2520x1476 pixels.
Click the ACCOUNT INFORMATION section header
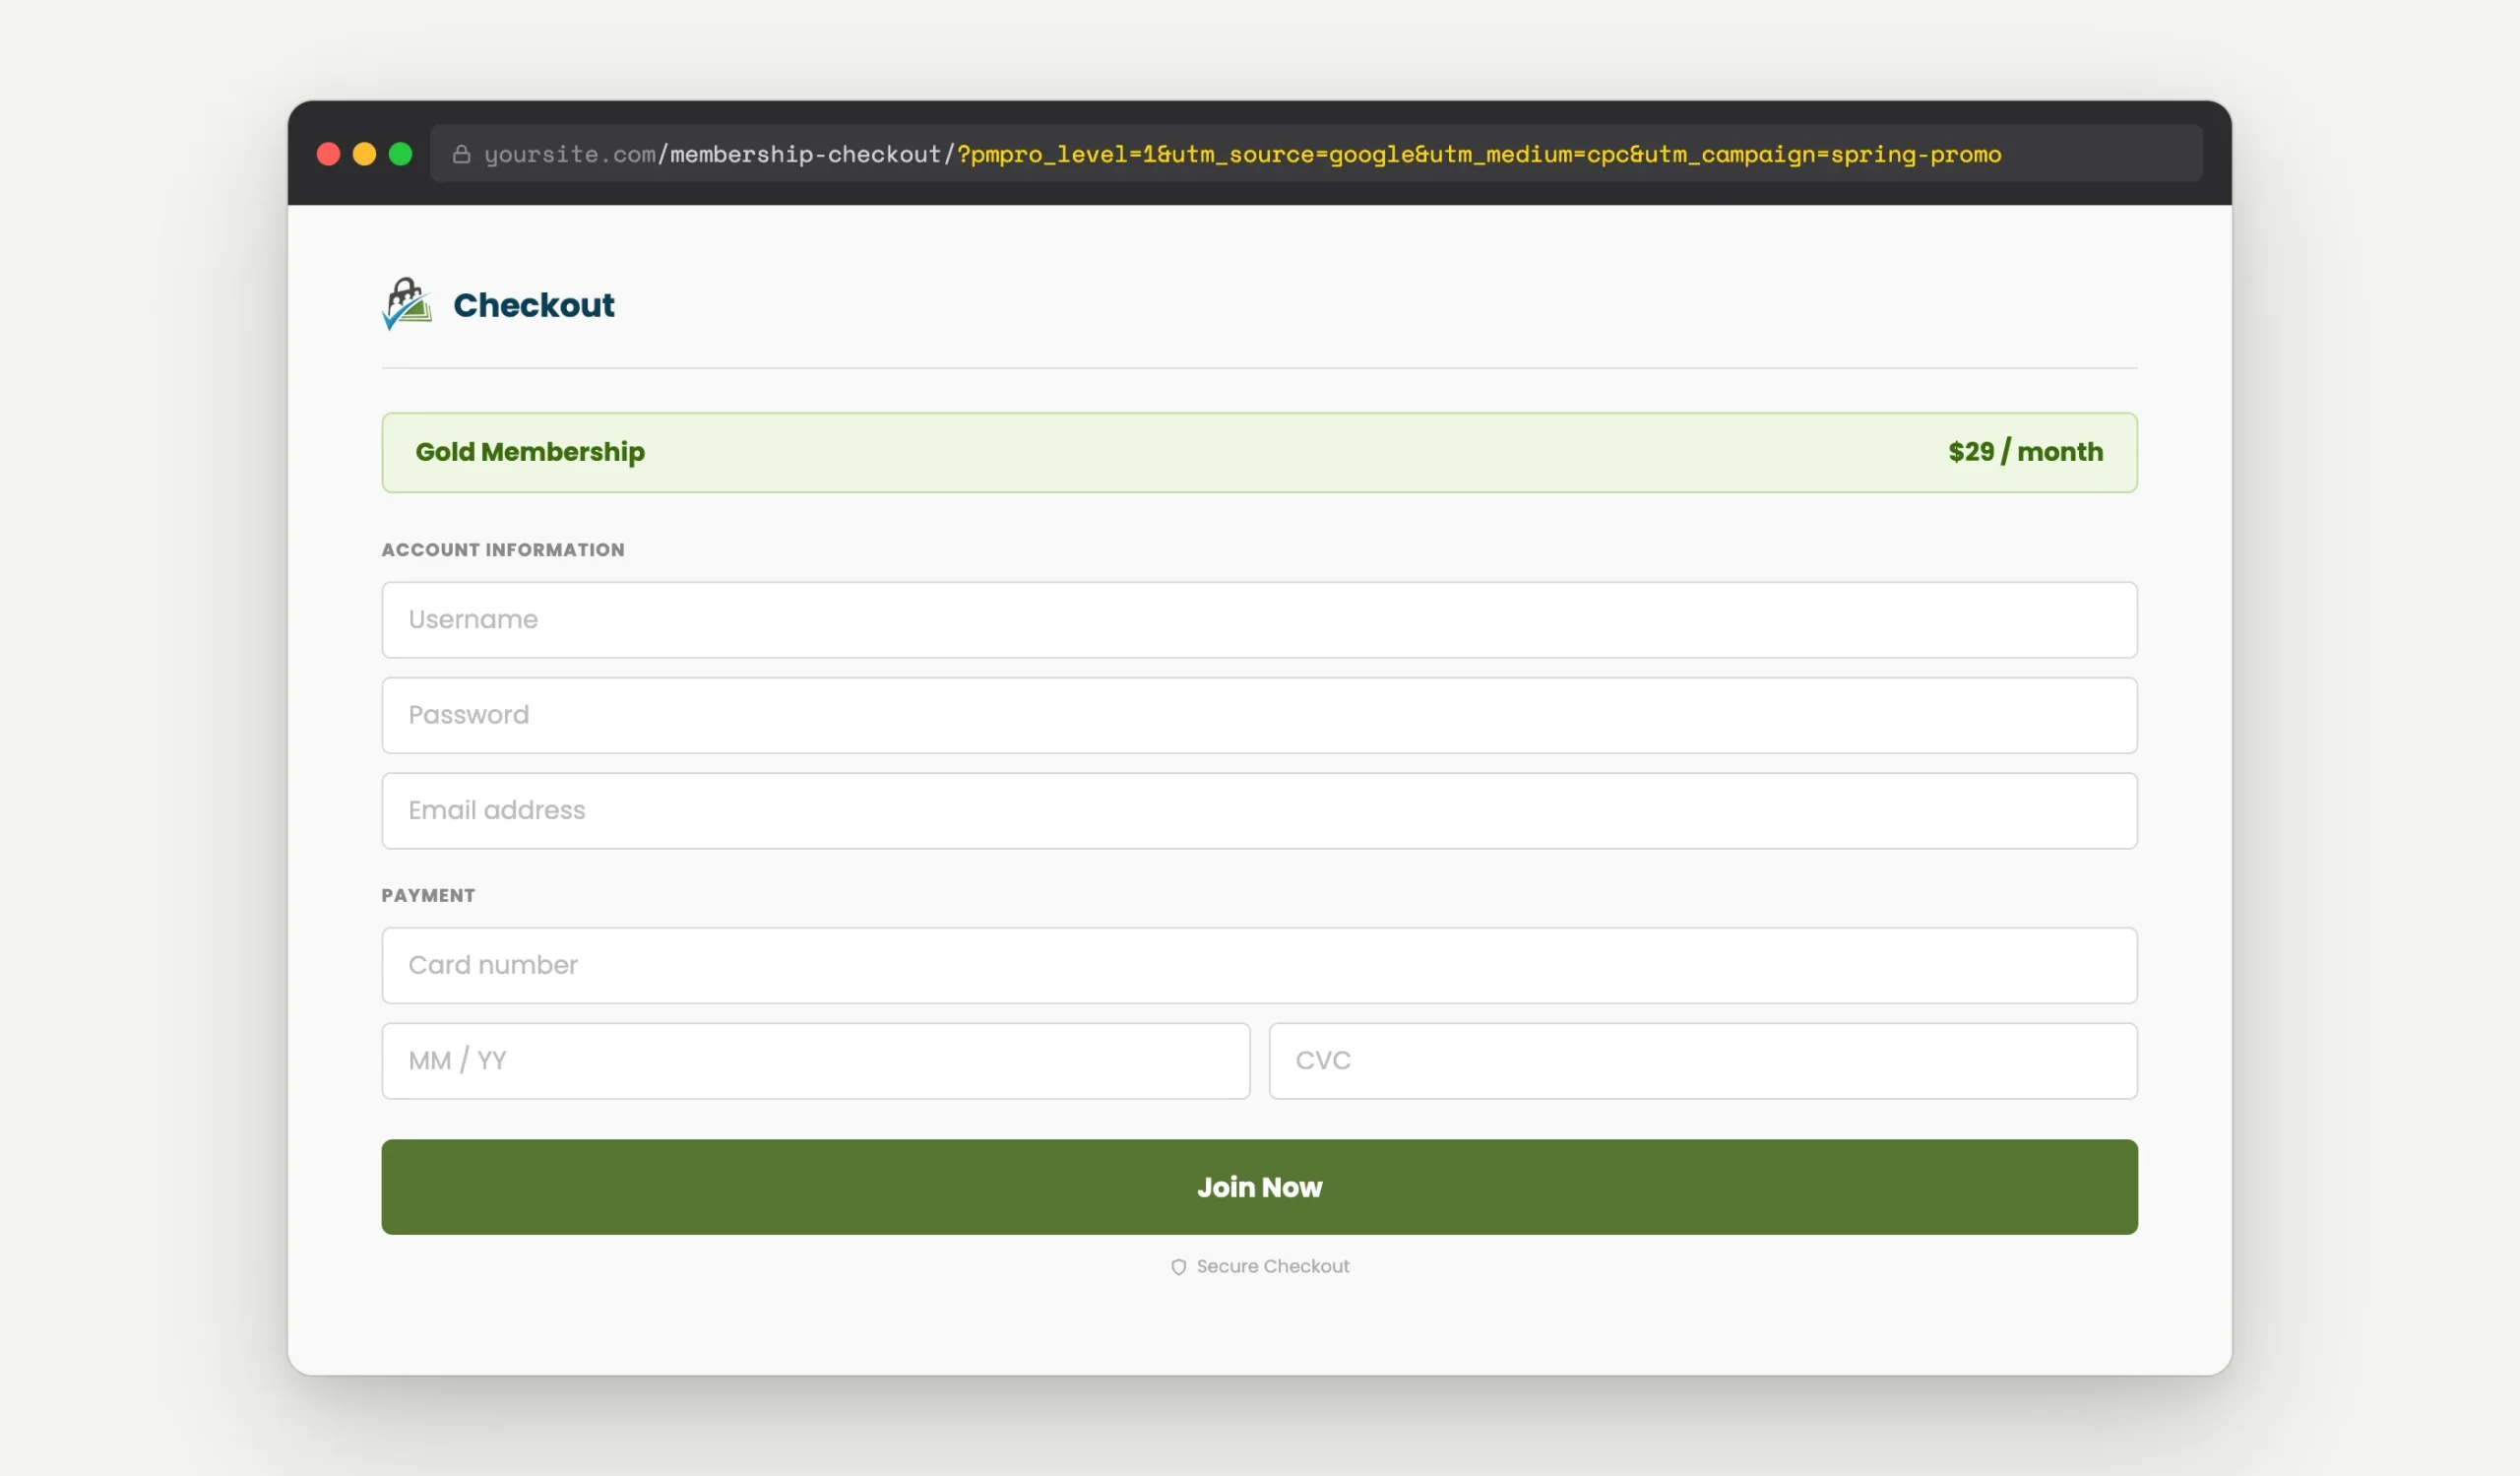pyautogui.click(x=503, y=549)
